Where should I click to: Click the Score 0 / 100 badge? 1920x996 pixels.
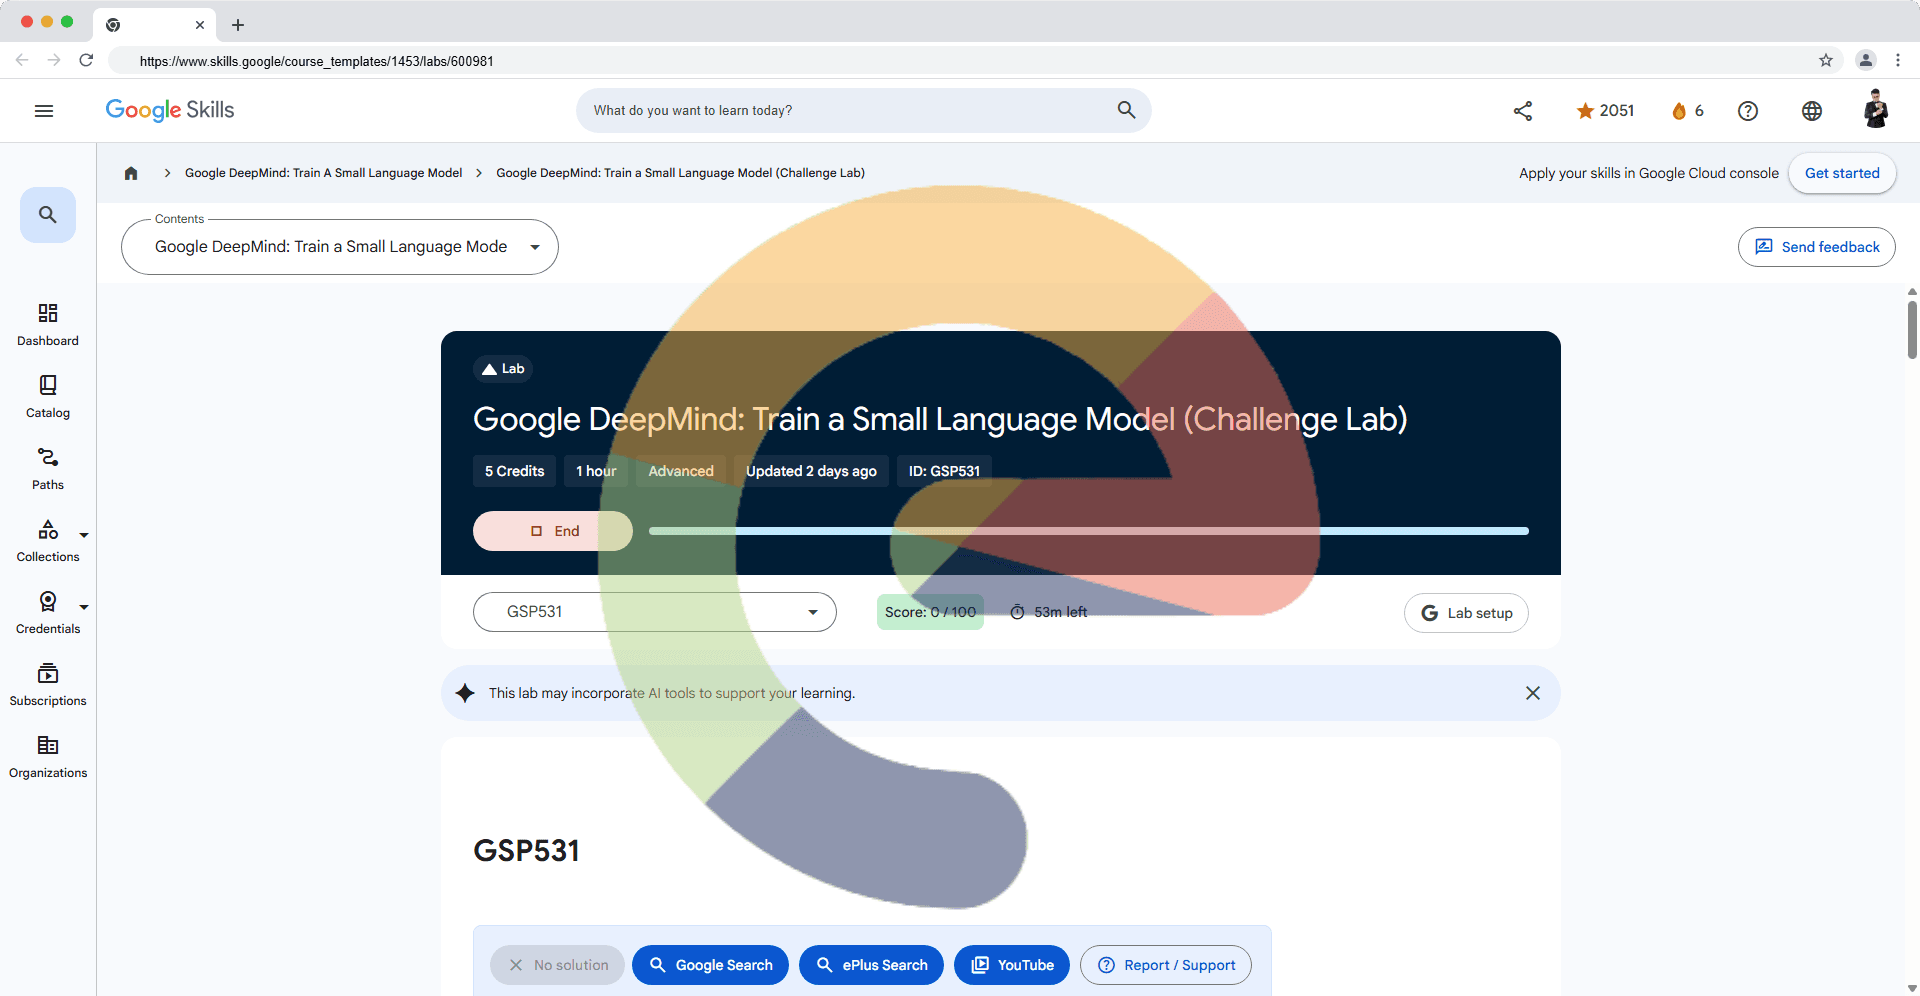click(930, 612)
